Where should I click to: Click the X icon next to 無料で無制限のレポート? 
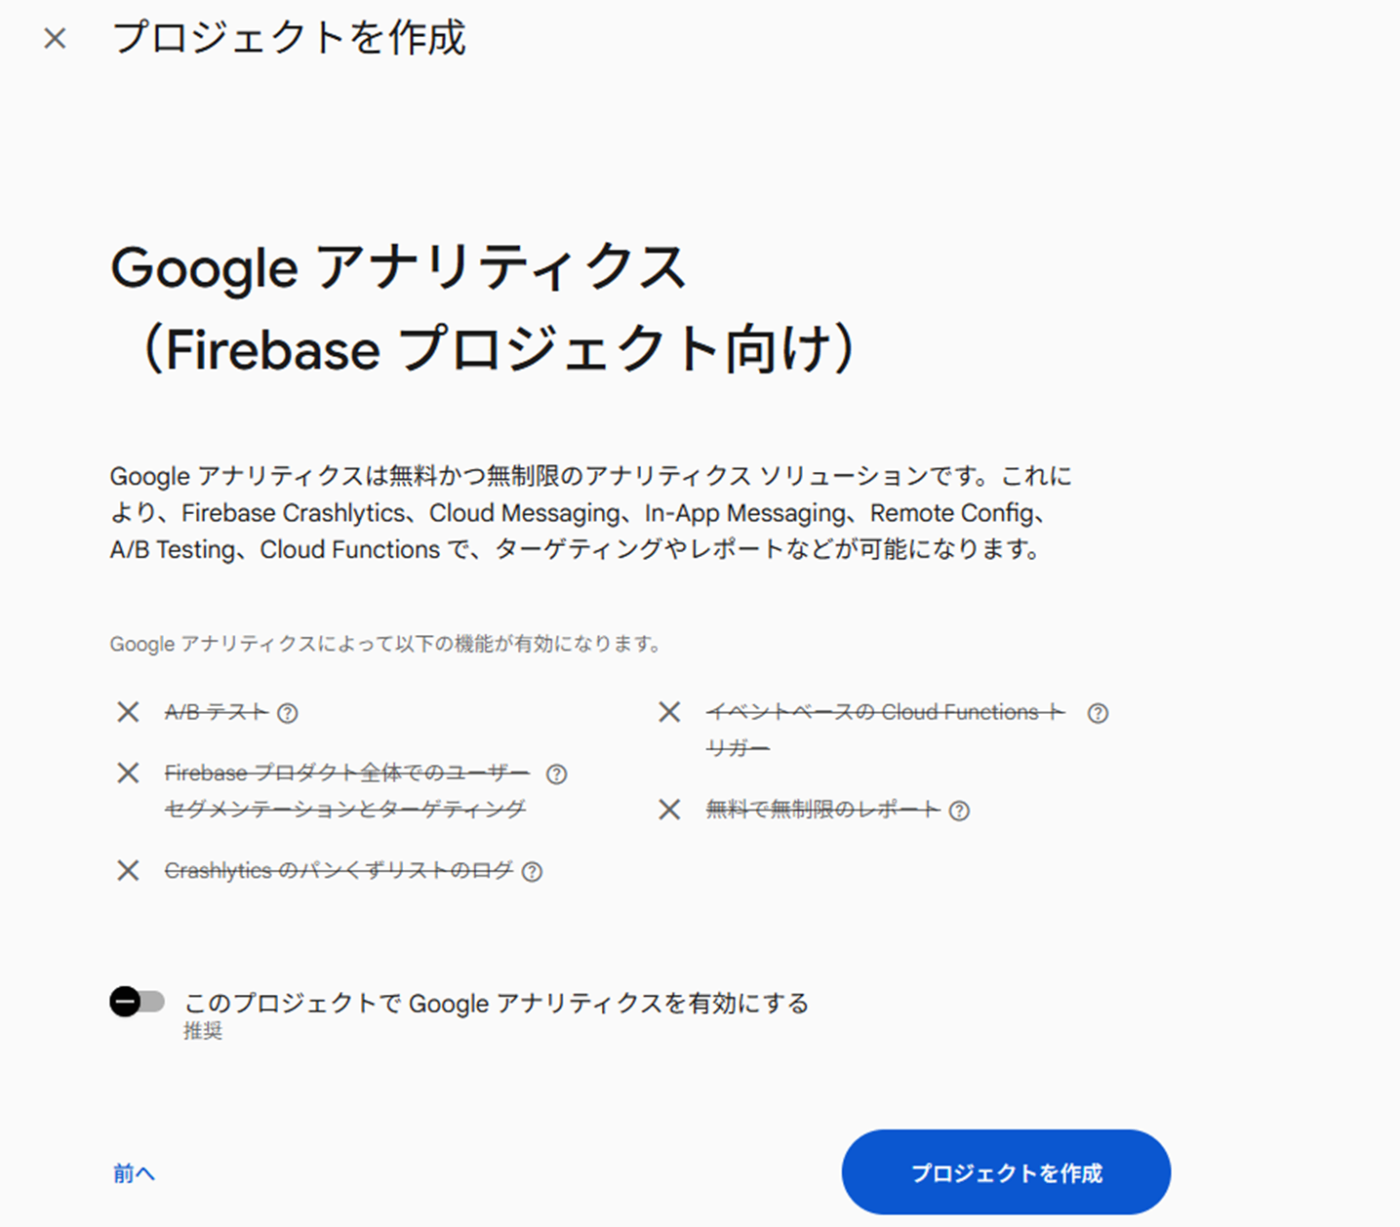coord(669,810)
